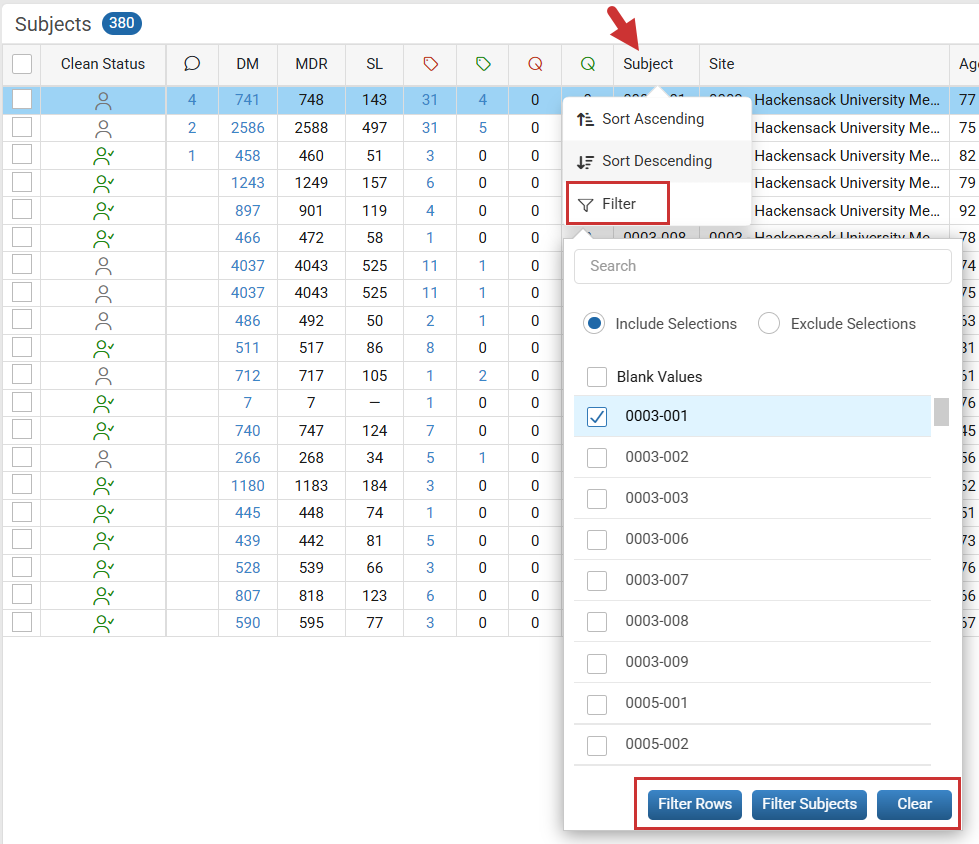Viewport: 979px width, 844px height.
Task: Check the 0003-002 filter checkbox
Action: pyautogui.click(x=597, y=458)
